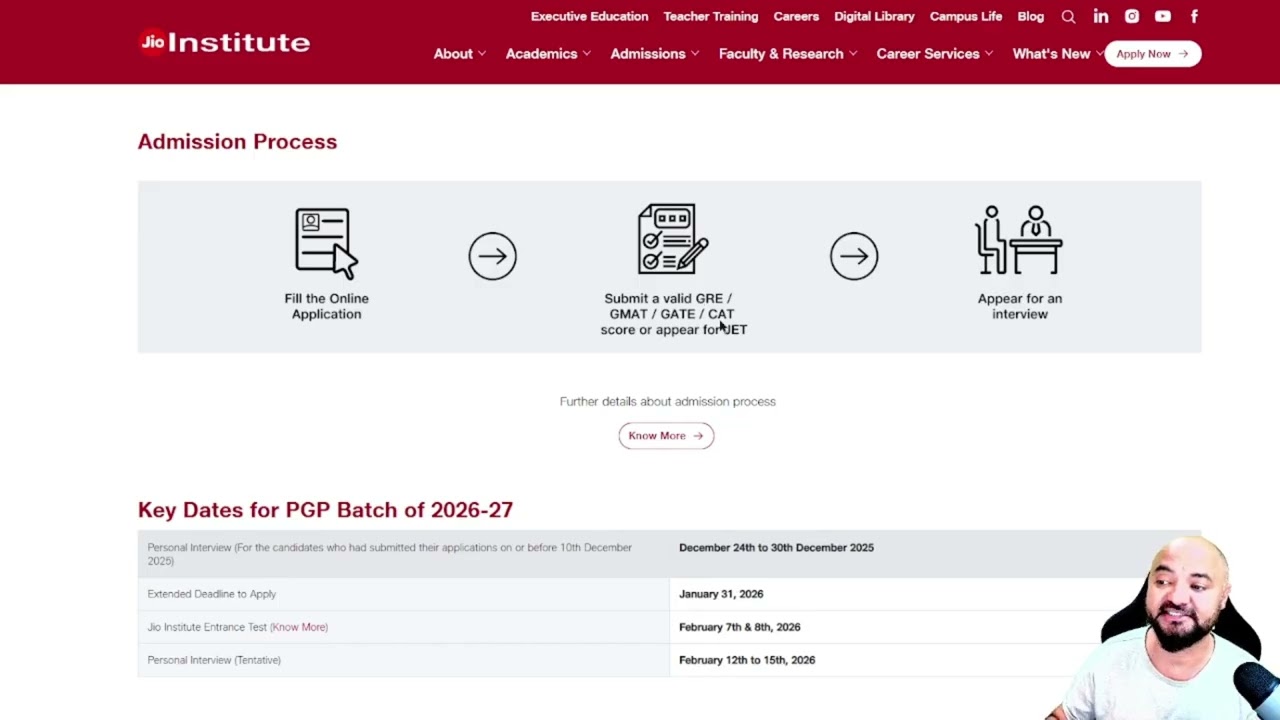Image resolution: width=1280 pixels, height=720 pixels.
Task: Click 'Fill the Online Application' step text
Action: tap(327, 306)
